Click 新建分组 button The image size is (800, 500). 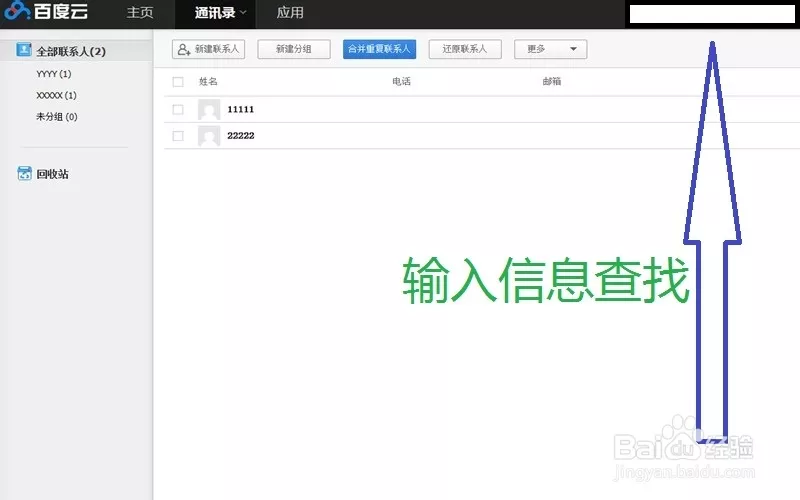pyautogui.click(x=294, y=49)
